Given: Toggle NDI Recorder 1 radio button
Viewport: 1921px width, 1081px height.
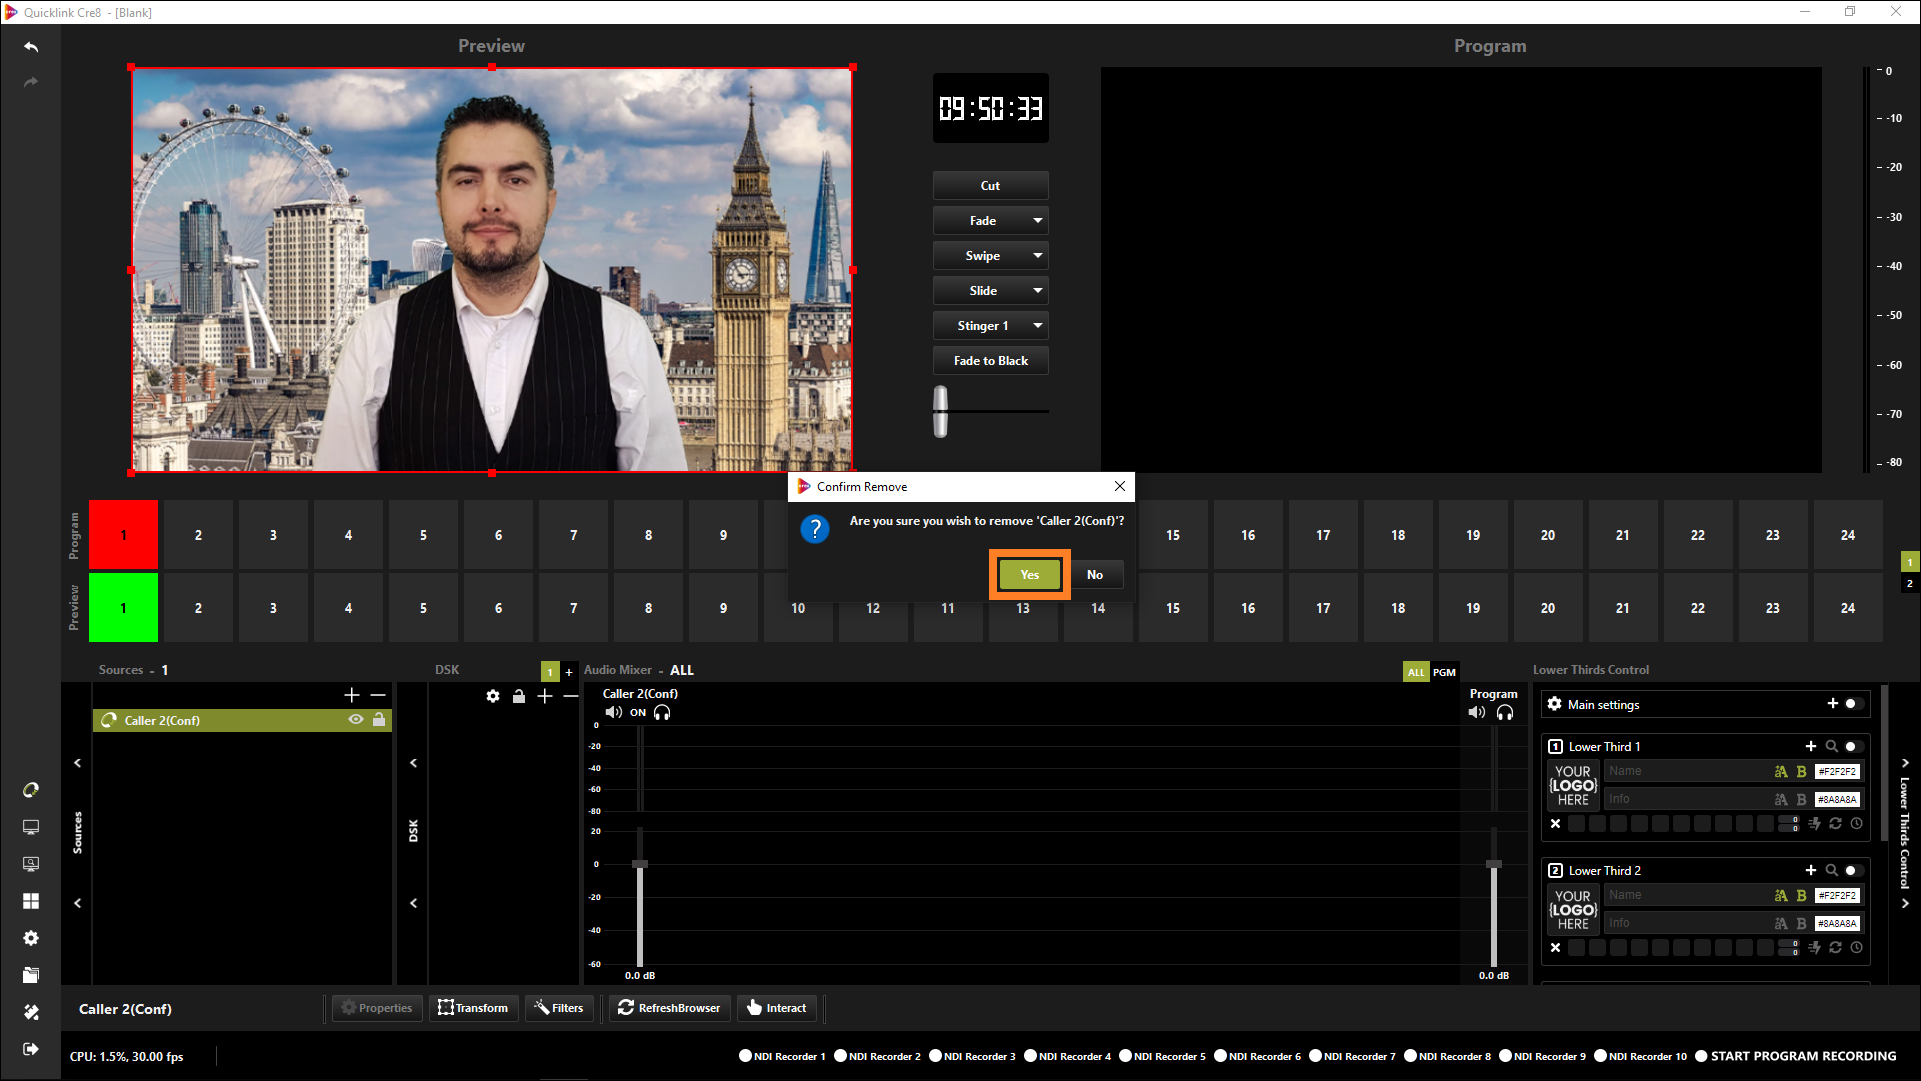Looking at the screenshot, I should [x=745, y=1056].
